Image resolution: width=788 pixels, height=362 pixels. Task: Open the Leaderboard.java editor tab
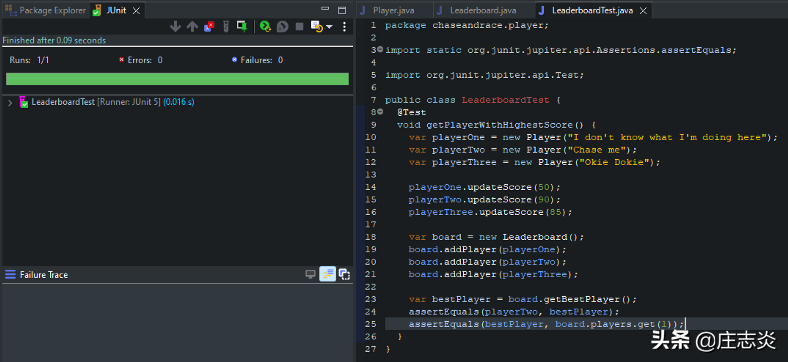click(x=483, y=10)
